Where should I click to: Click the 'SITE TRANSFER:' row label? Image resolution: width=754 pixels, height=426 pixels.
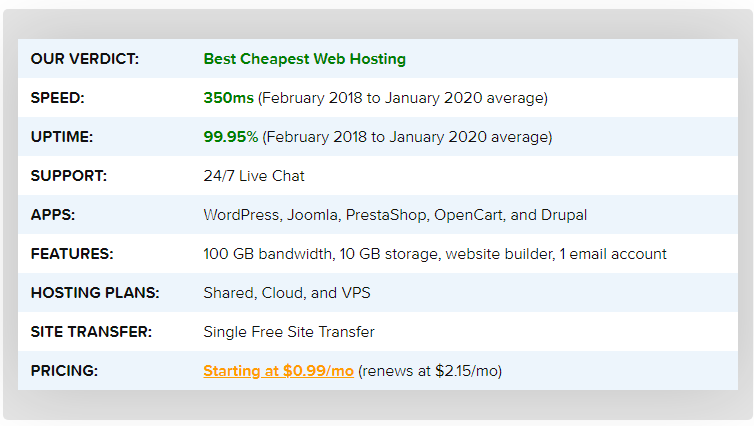point(91,332)
